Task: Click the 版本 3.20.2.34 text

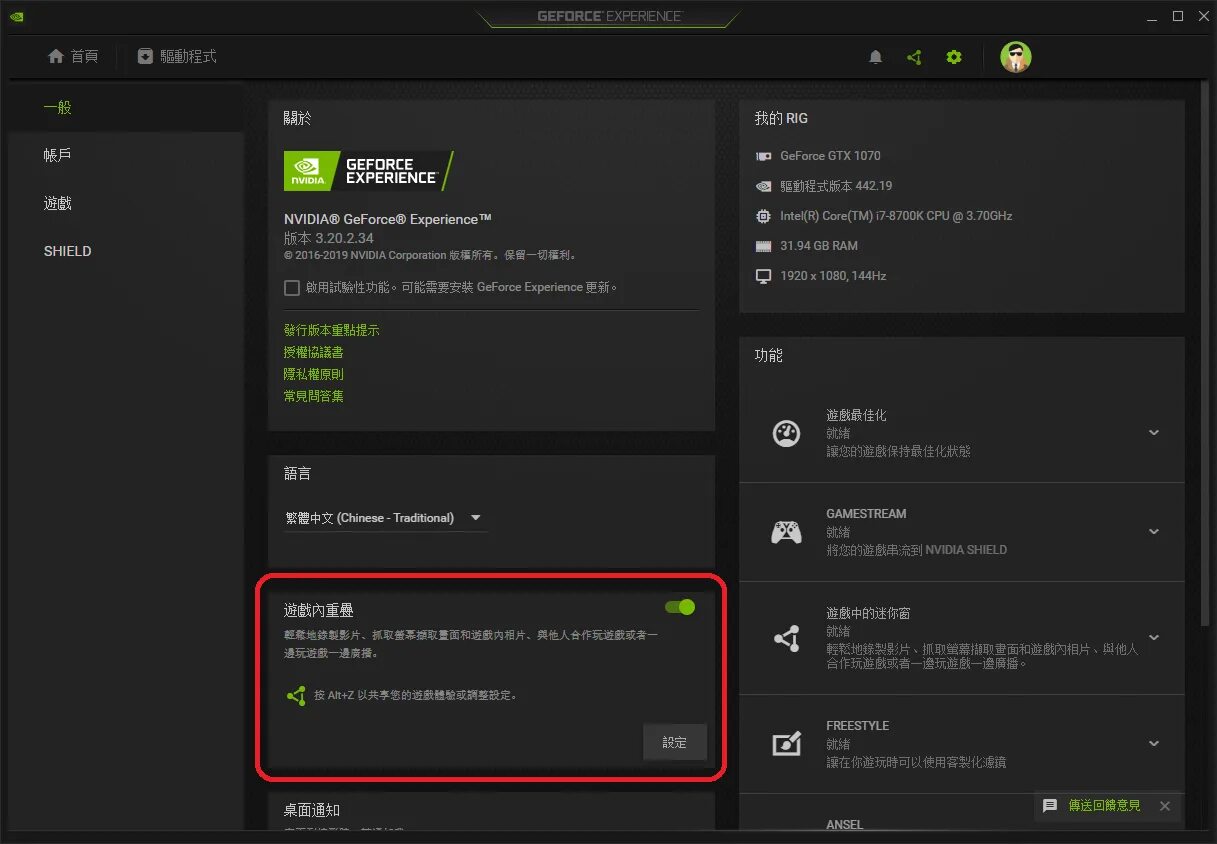Action: [329, 239]
